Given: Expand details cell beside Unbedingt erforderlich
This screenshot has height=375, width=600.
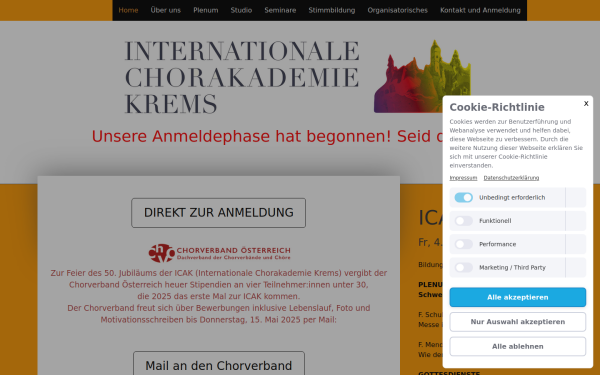Looking at the screenshot, I should tap(576, 197).
